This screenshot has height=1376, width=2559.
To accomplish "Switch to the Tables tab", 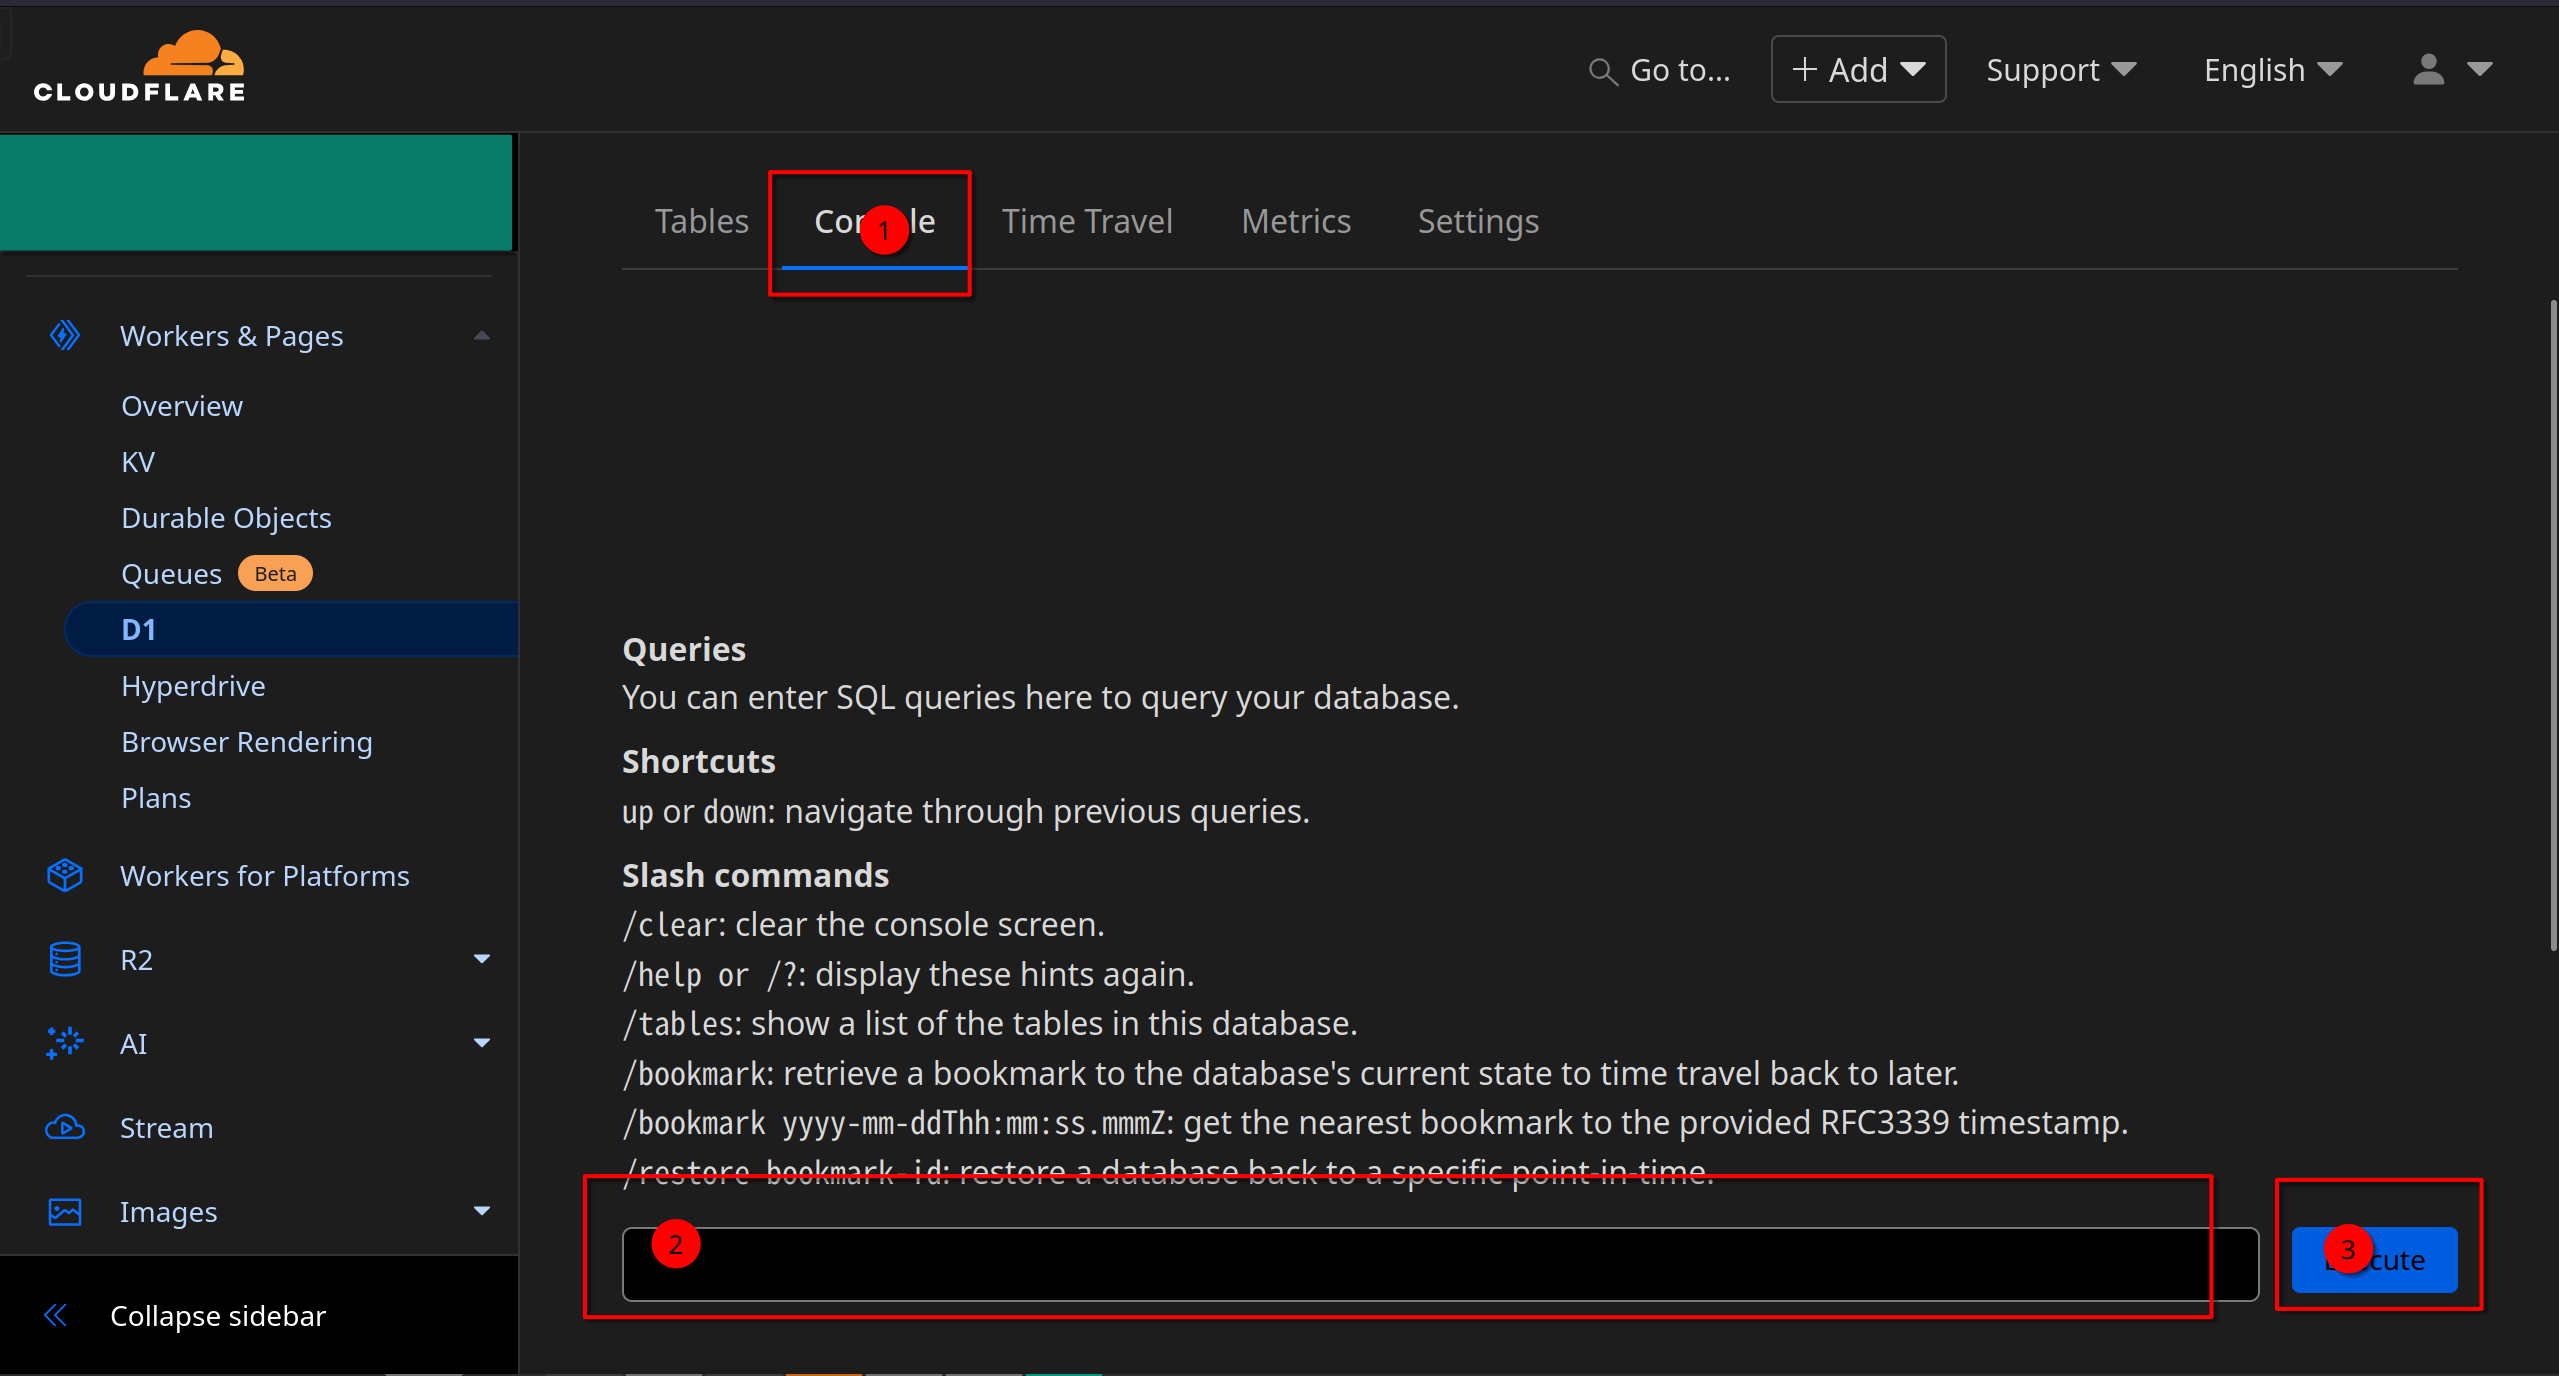I will tap(701, 221).
